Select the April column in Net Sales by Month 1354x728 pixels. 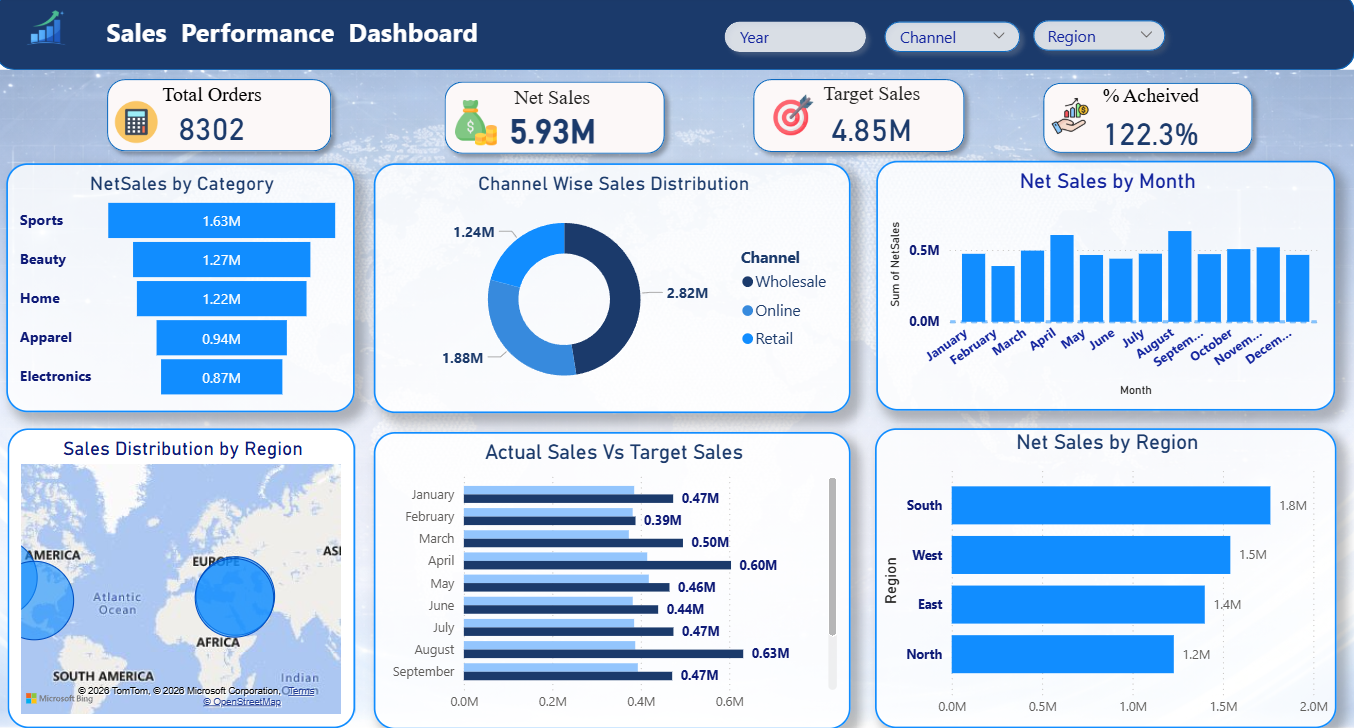[1062, 278]
